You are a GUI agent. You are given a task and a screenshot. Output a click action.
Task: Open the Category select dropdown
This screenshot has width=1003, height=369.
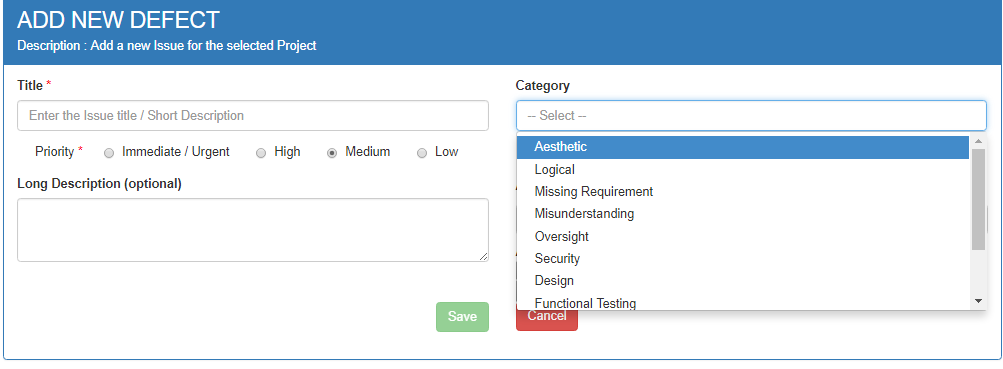tap(751, 116)
